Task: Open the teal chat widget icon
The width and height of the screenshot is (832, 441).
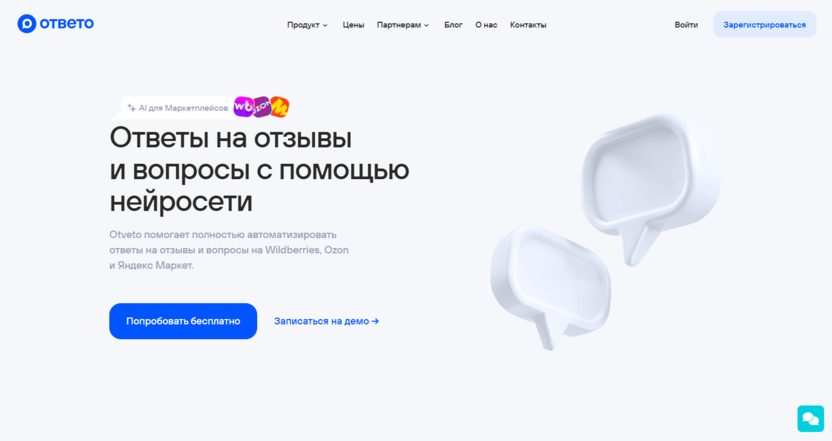Action: click(x=810, y=419)
